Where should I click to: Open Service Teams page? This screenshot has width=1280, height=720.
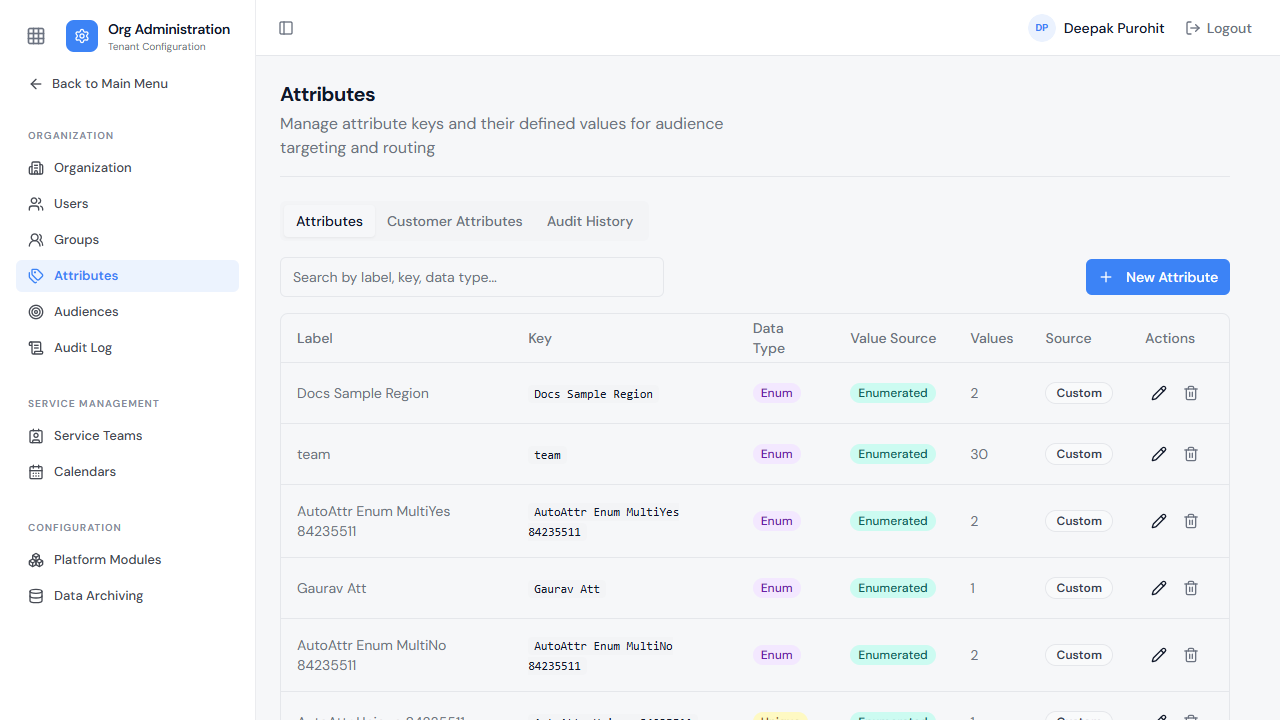click(127, 436)
